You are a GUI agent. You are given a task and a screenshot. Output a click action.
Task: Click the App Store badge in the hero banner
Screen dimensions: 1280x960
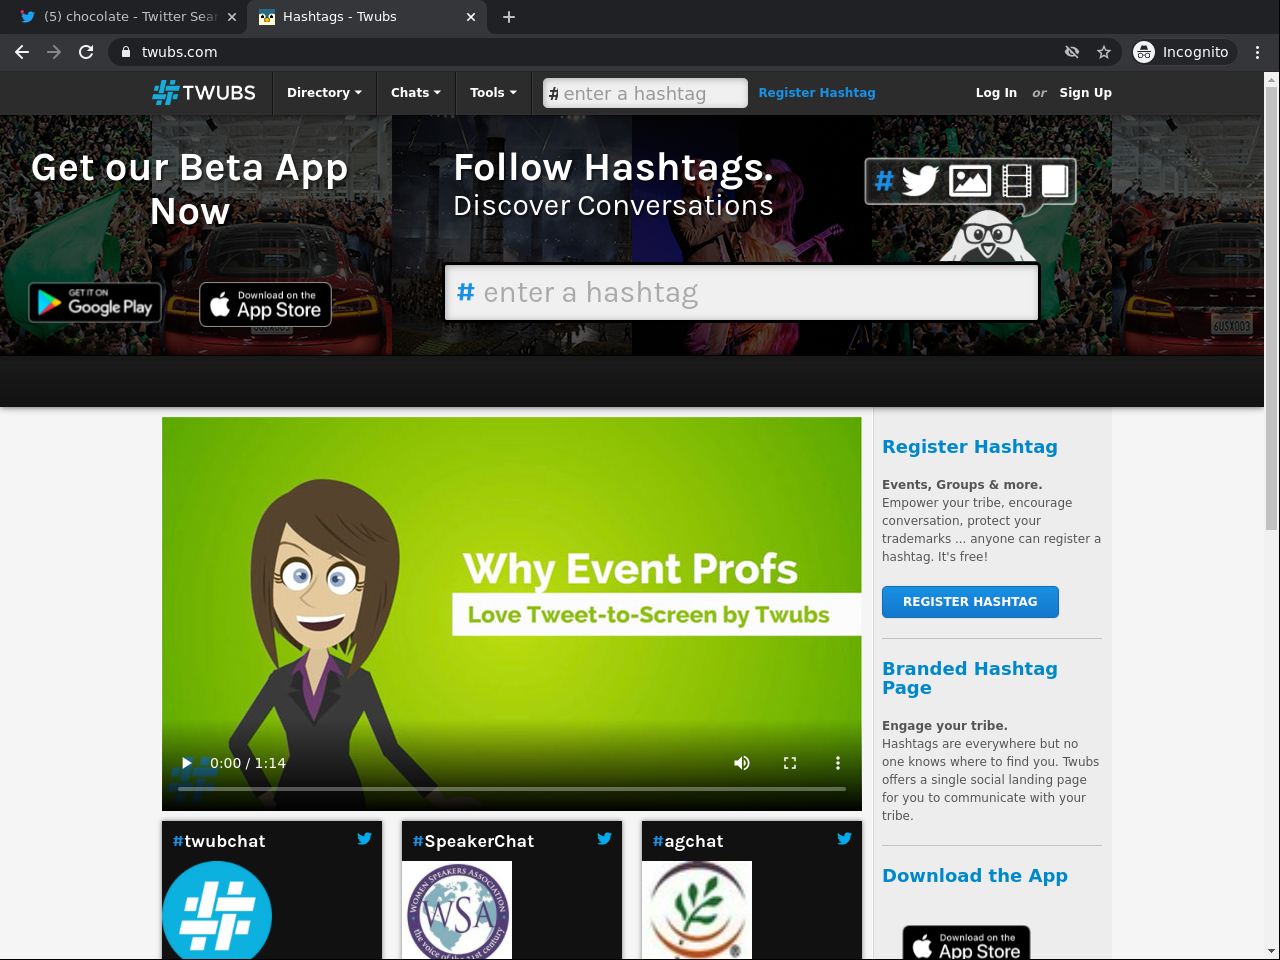[x=266, y=304]
